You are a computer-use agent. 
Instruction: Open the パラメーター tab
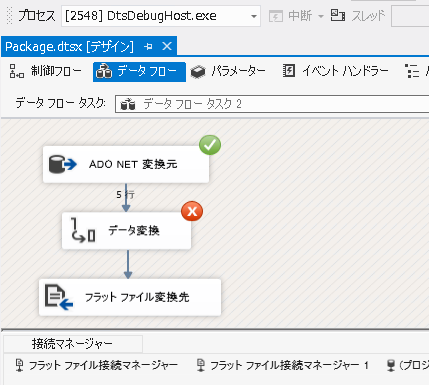(x=228, y=71)
